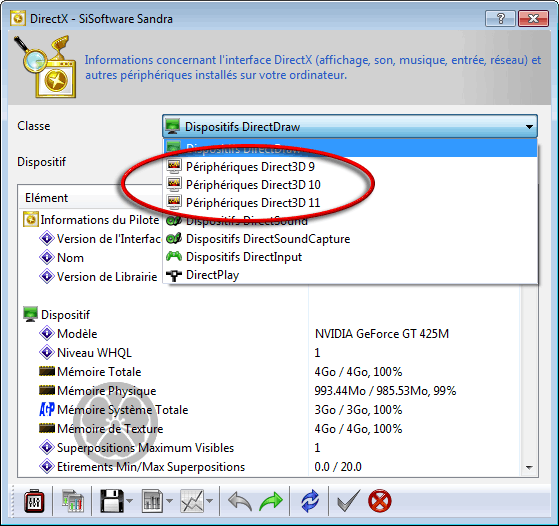
Task: Select the Niveau WHQL row
Action: tap(270, 353)
